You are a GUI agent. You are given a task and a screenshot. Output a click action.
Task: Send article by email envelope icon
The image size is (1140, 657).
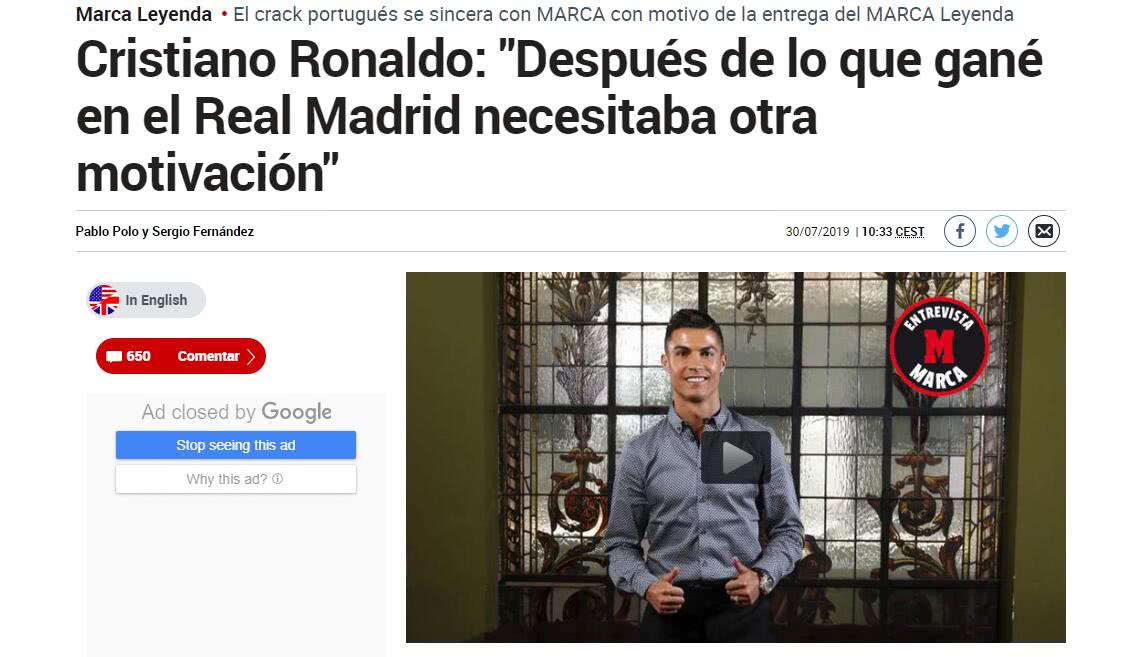[1044, 231]
